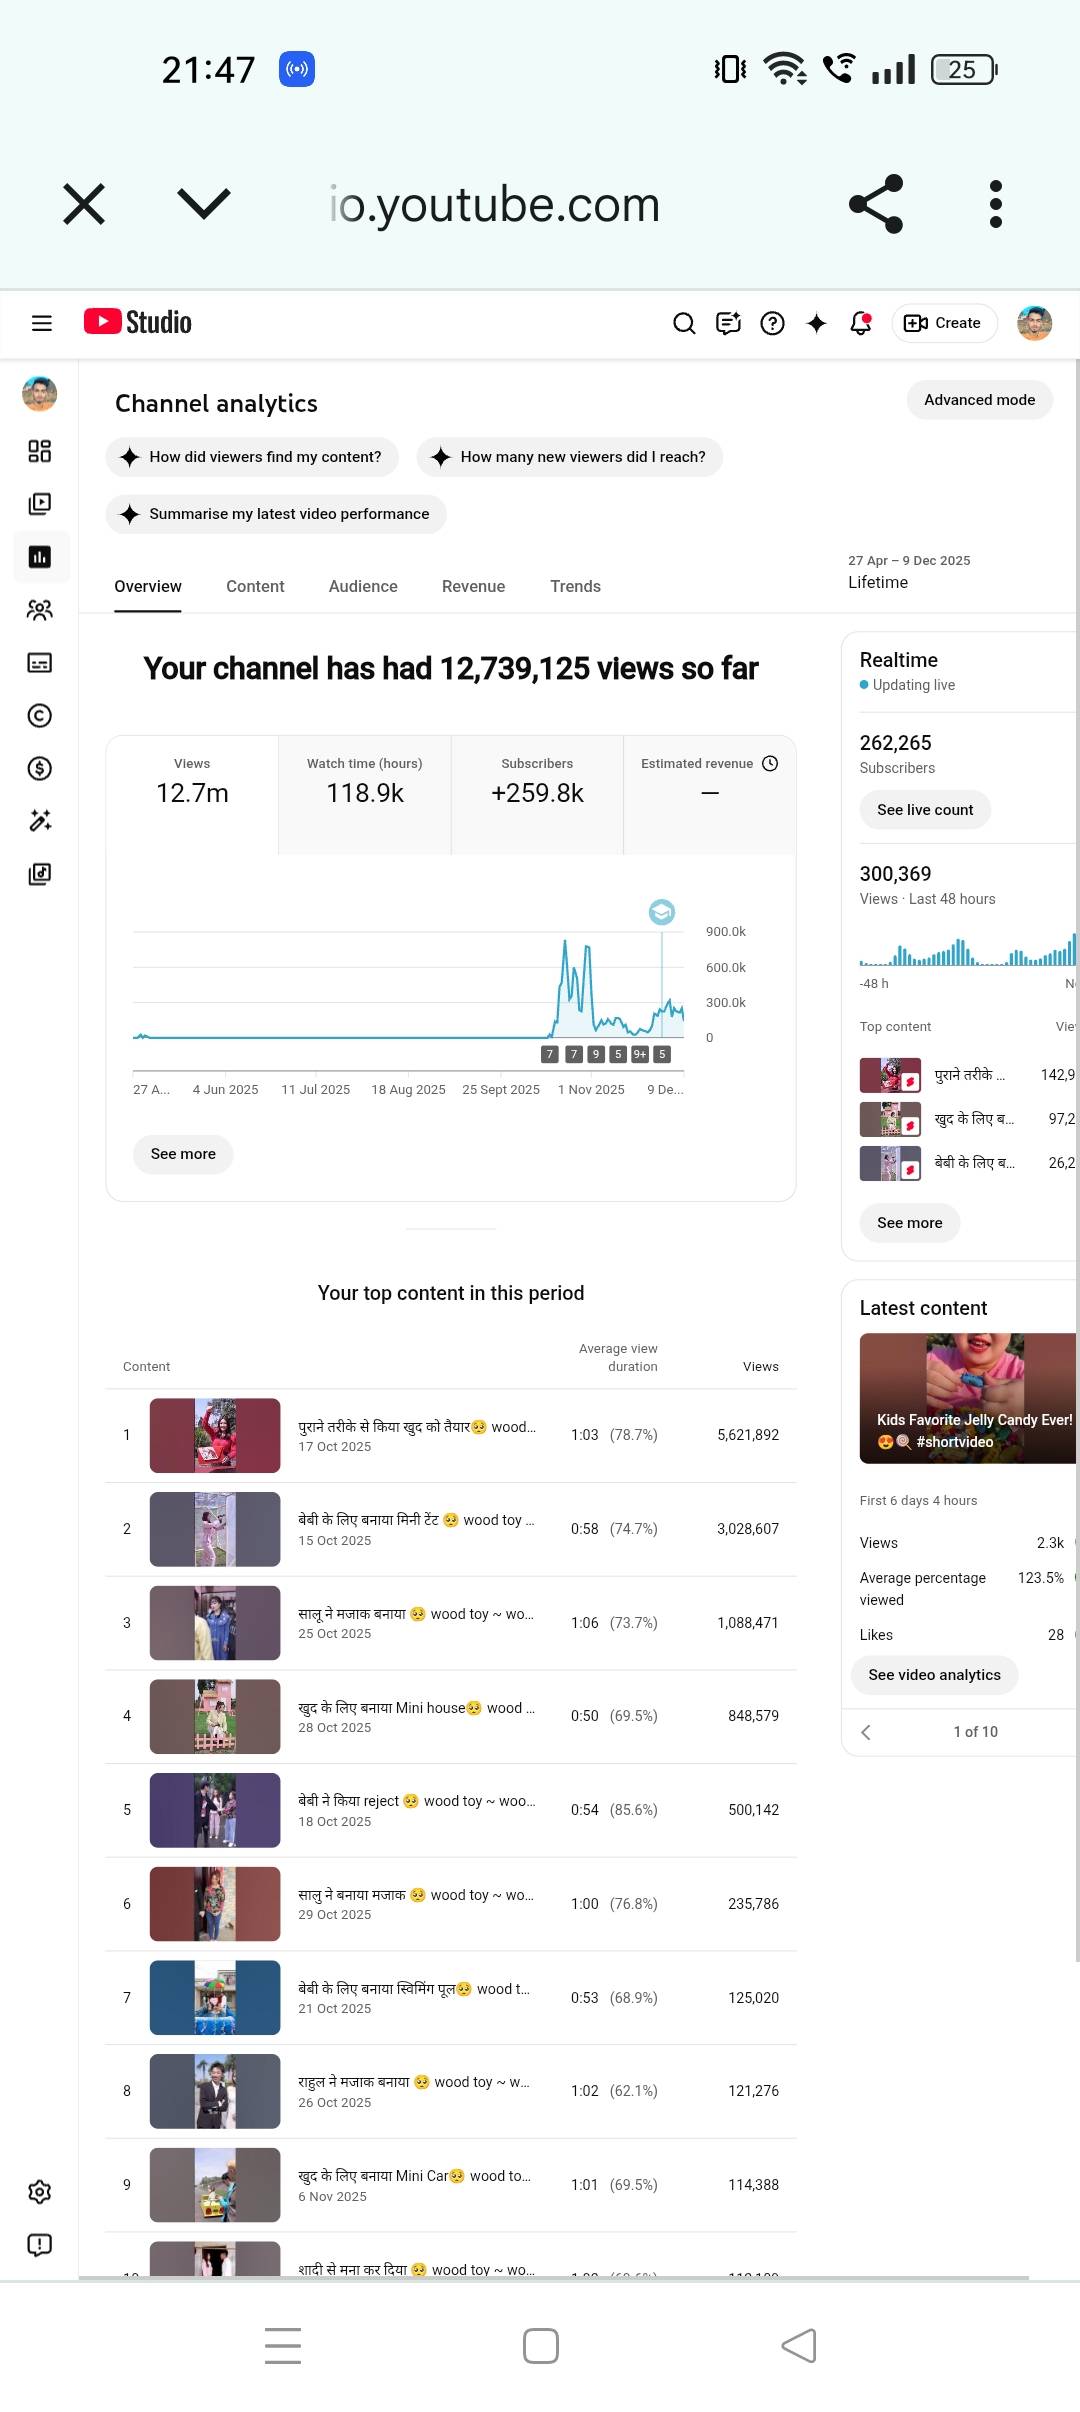Click the chart timeline marker labeled 9+
1080x2412 pixels.
pos(640,1054)
